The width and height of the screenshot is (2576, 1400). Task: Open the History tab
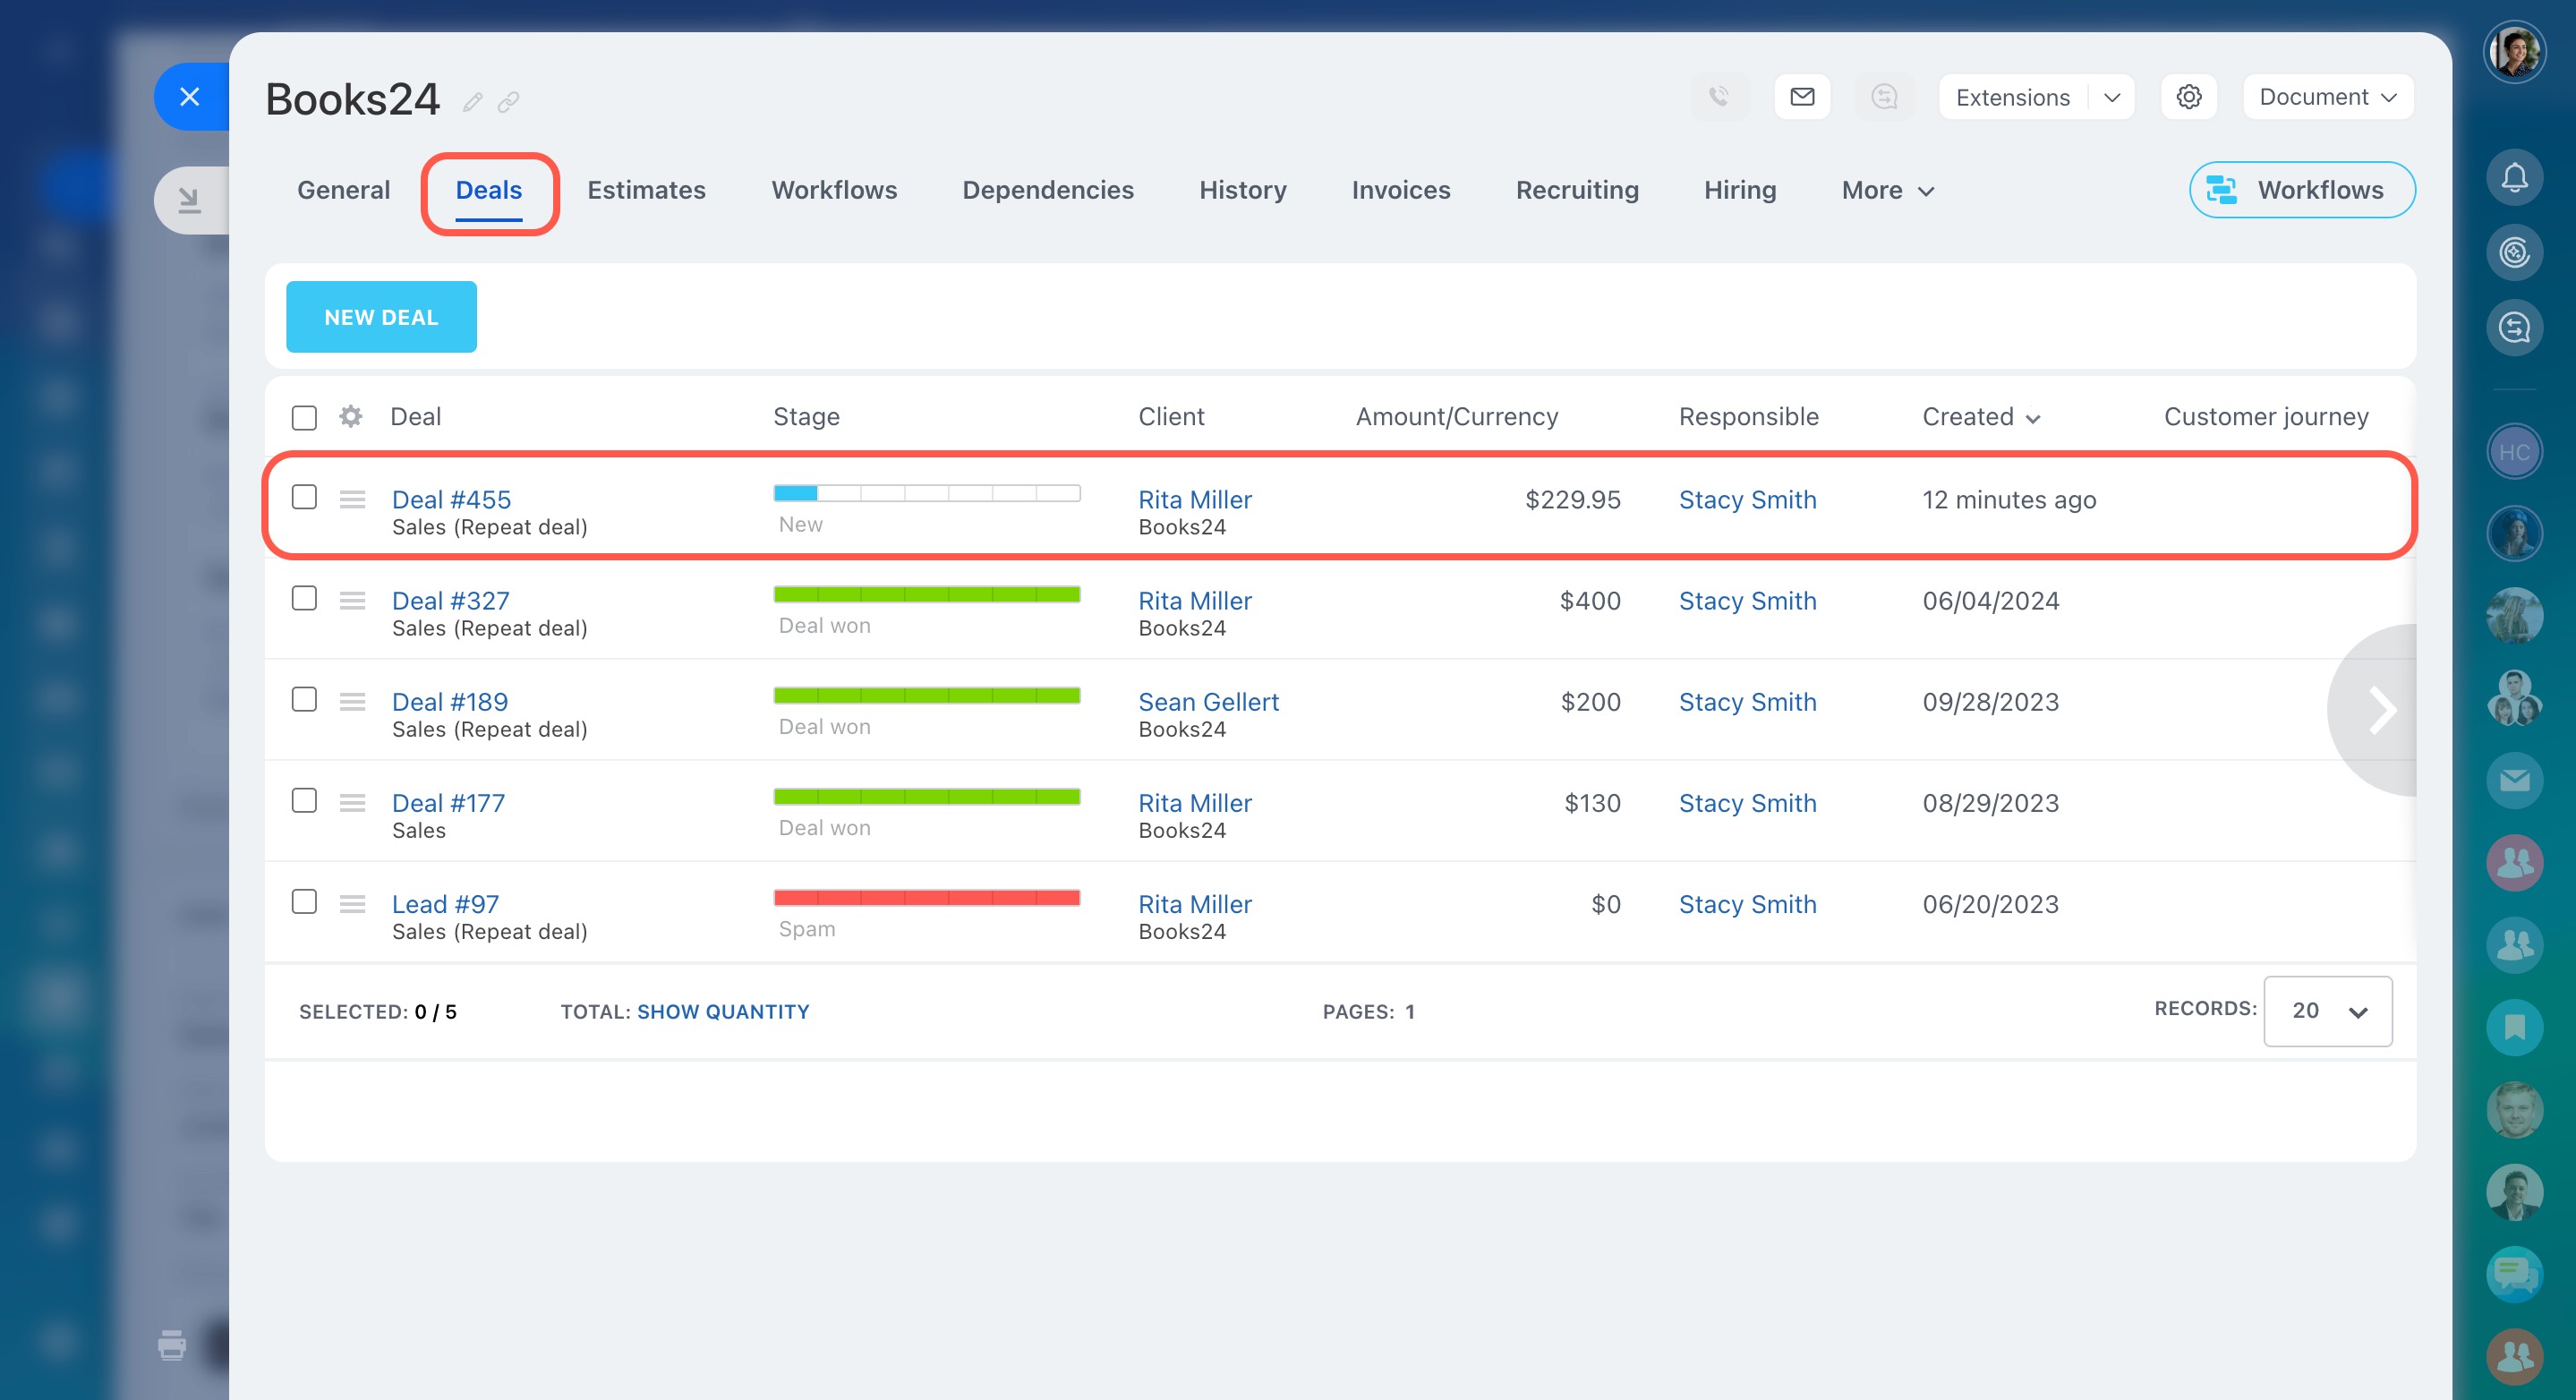1242,190
